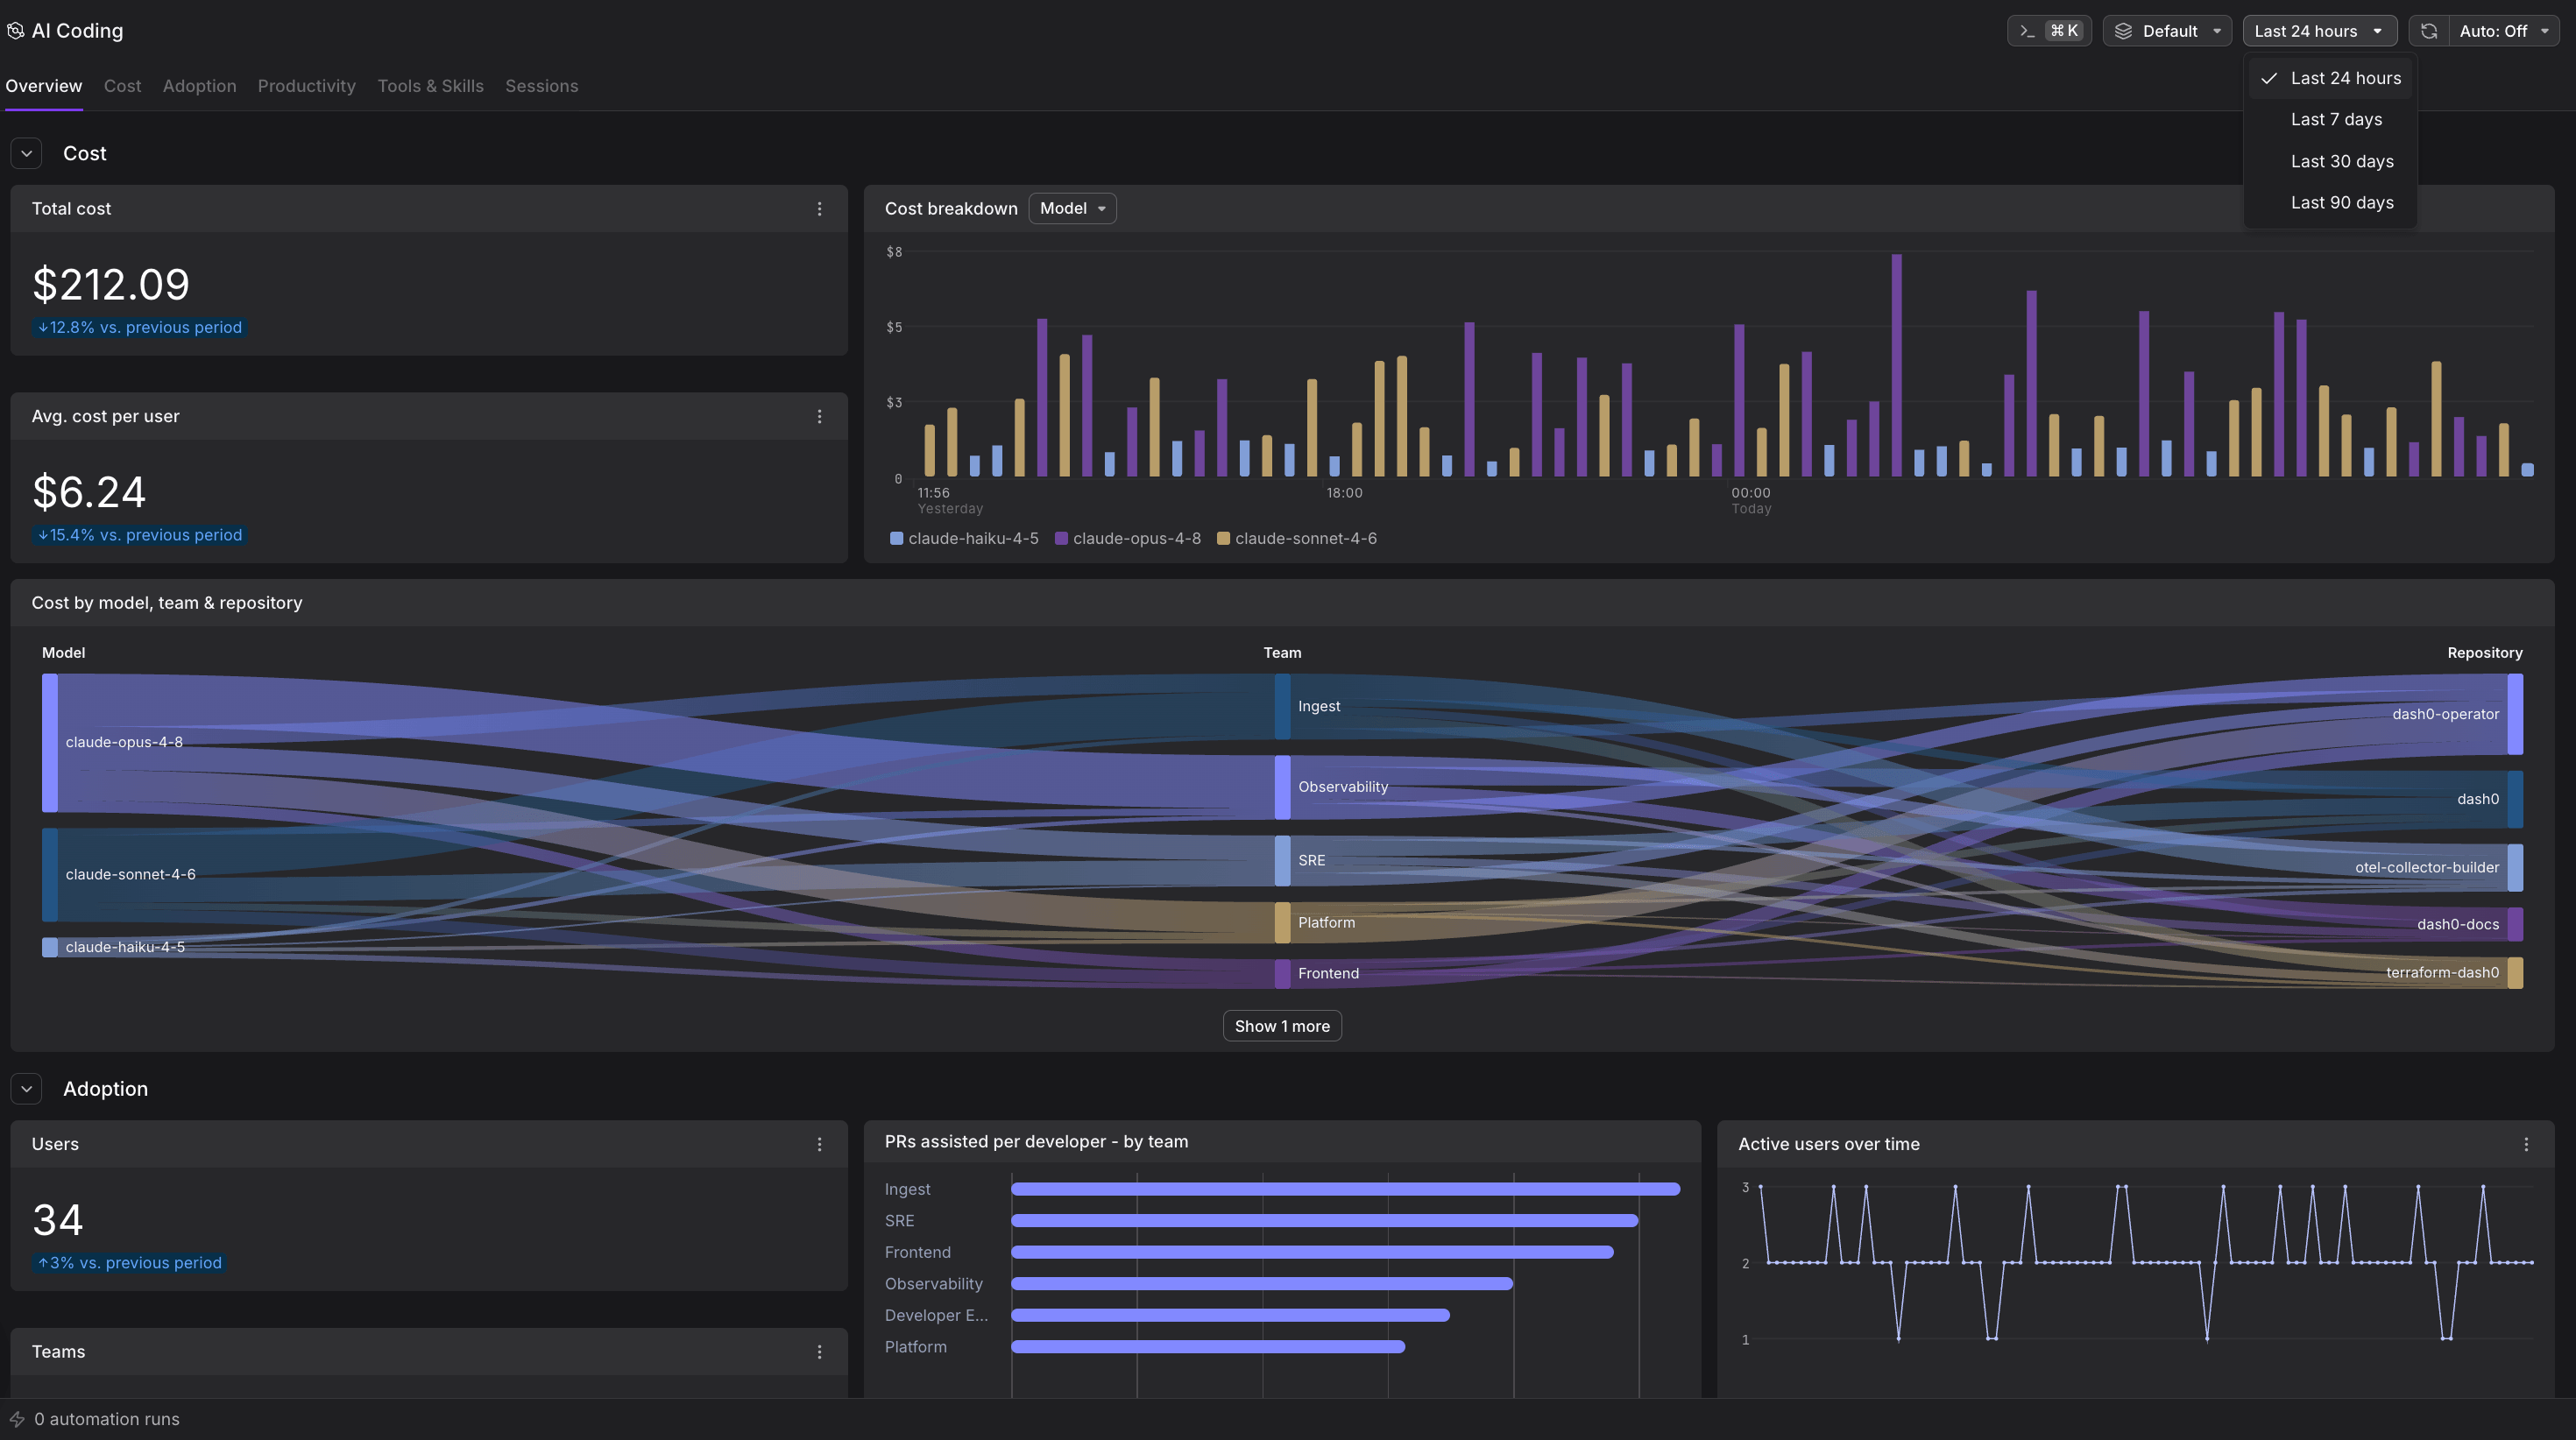Click the 34 users count value

58,1220
